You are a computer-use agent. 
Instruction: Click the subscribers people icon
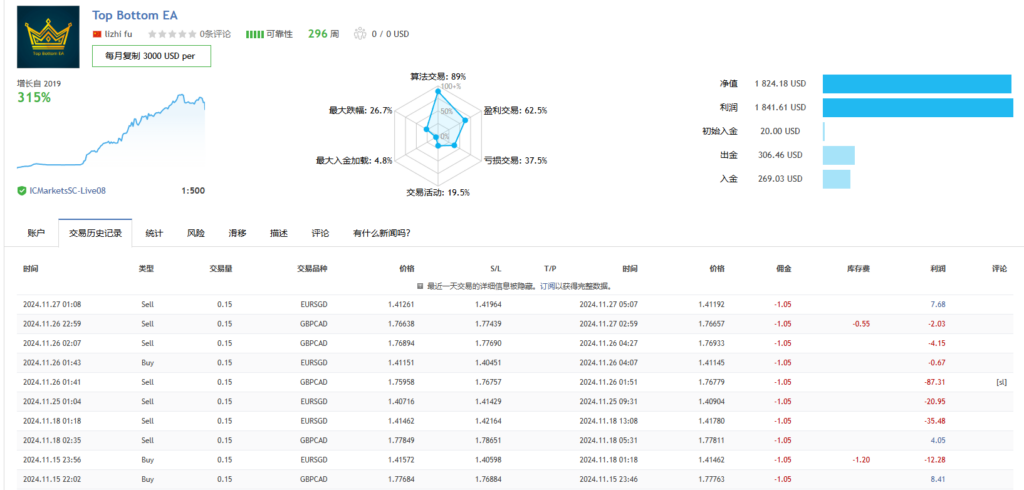(360, 34)
